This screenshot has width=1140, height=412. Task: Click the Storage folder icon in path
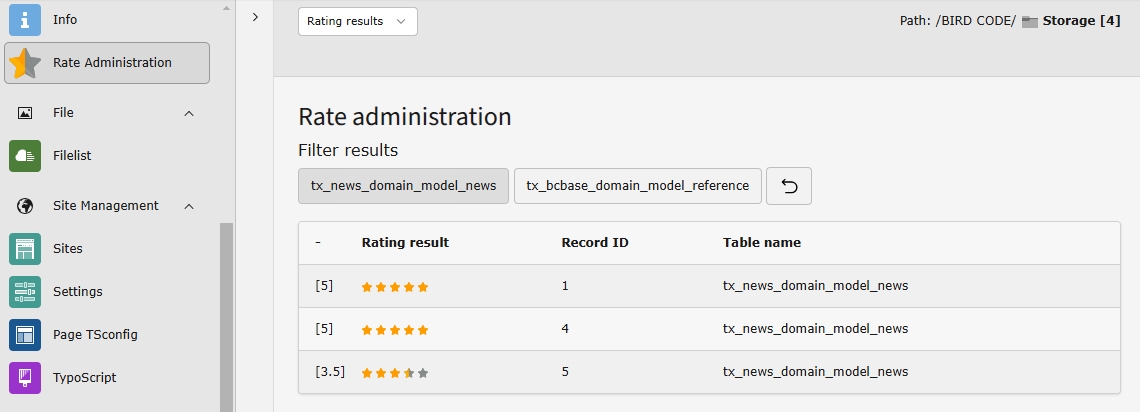[x=1029, y=21]
